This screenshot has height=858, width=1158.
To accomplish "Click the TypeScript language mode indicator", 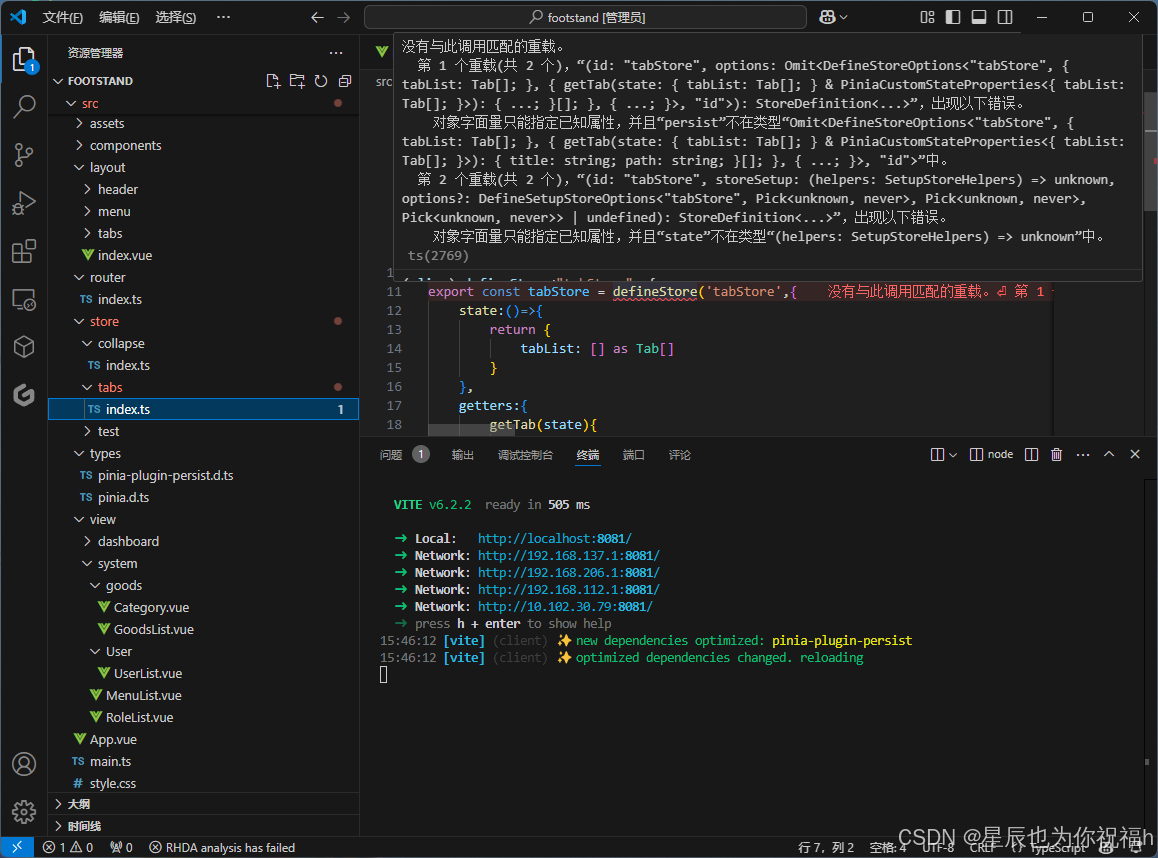I will [x=1057, y=847].
